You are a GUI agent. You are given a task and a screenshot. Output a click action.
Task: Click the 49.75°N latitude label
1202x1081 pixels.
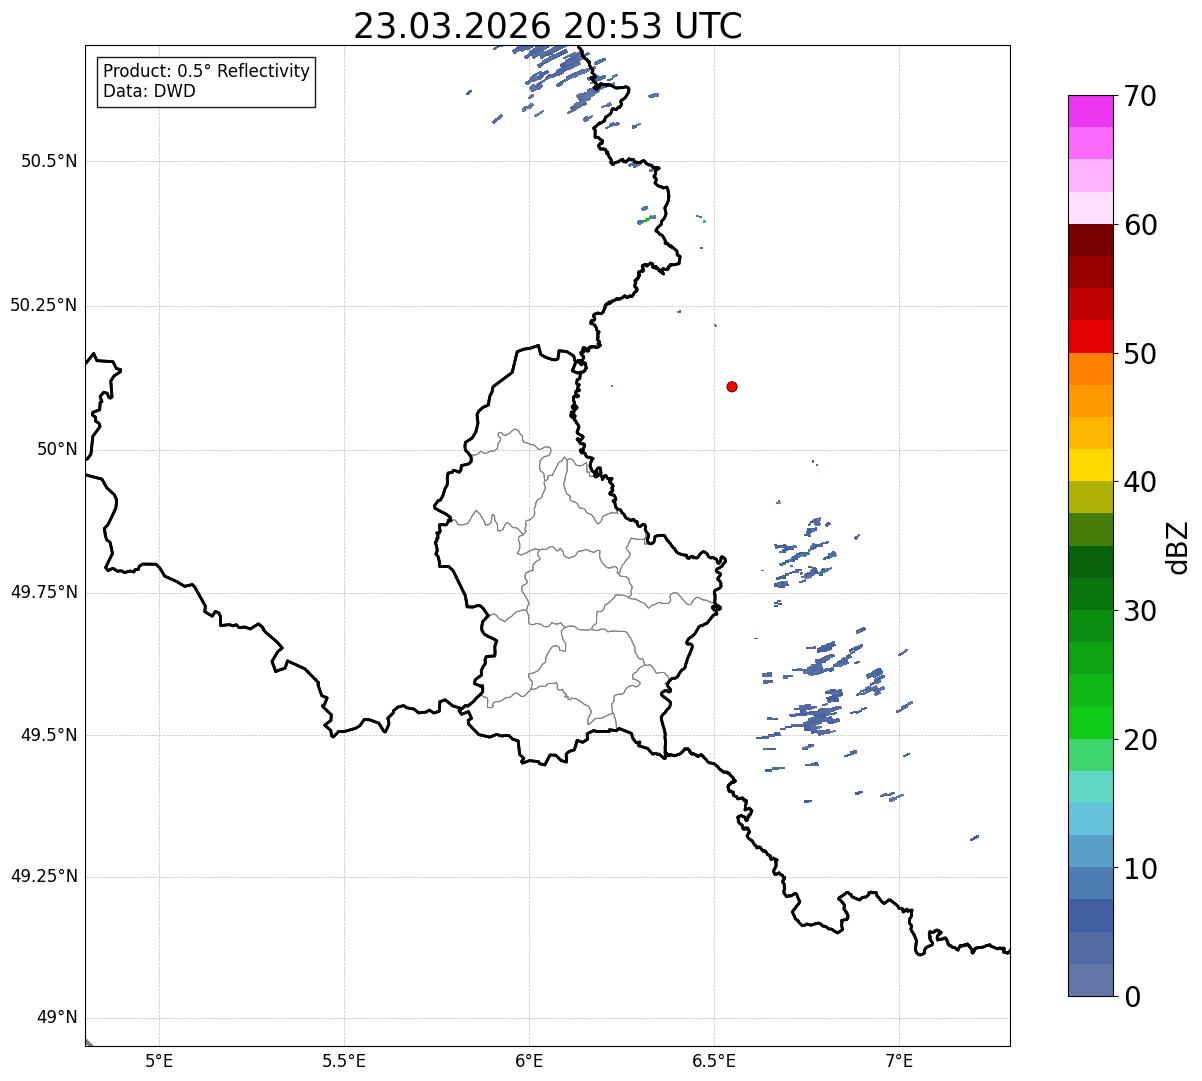[x=43, y=592]
